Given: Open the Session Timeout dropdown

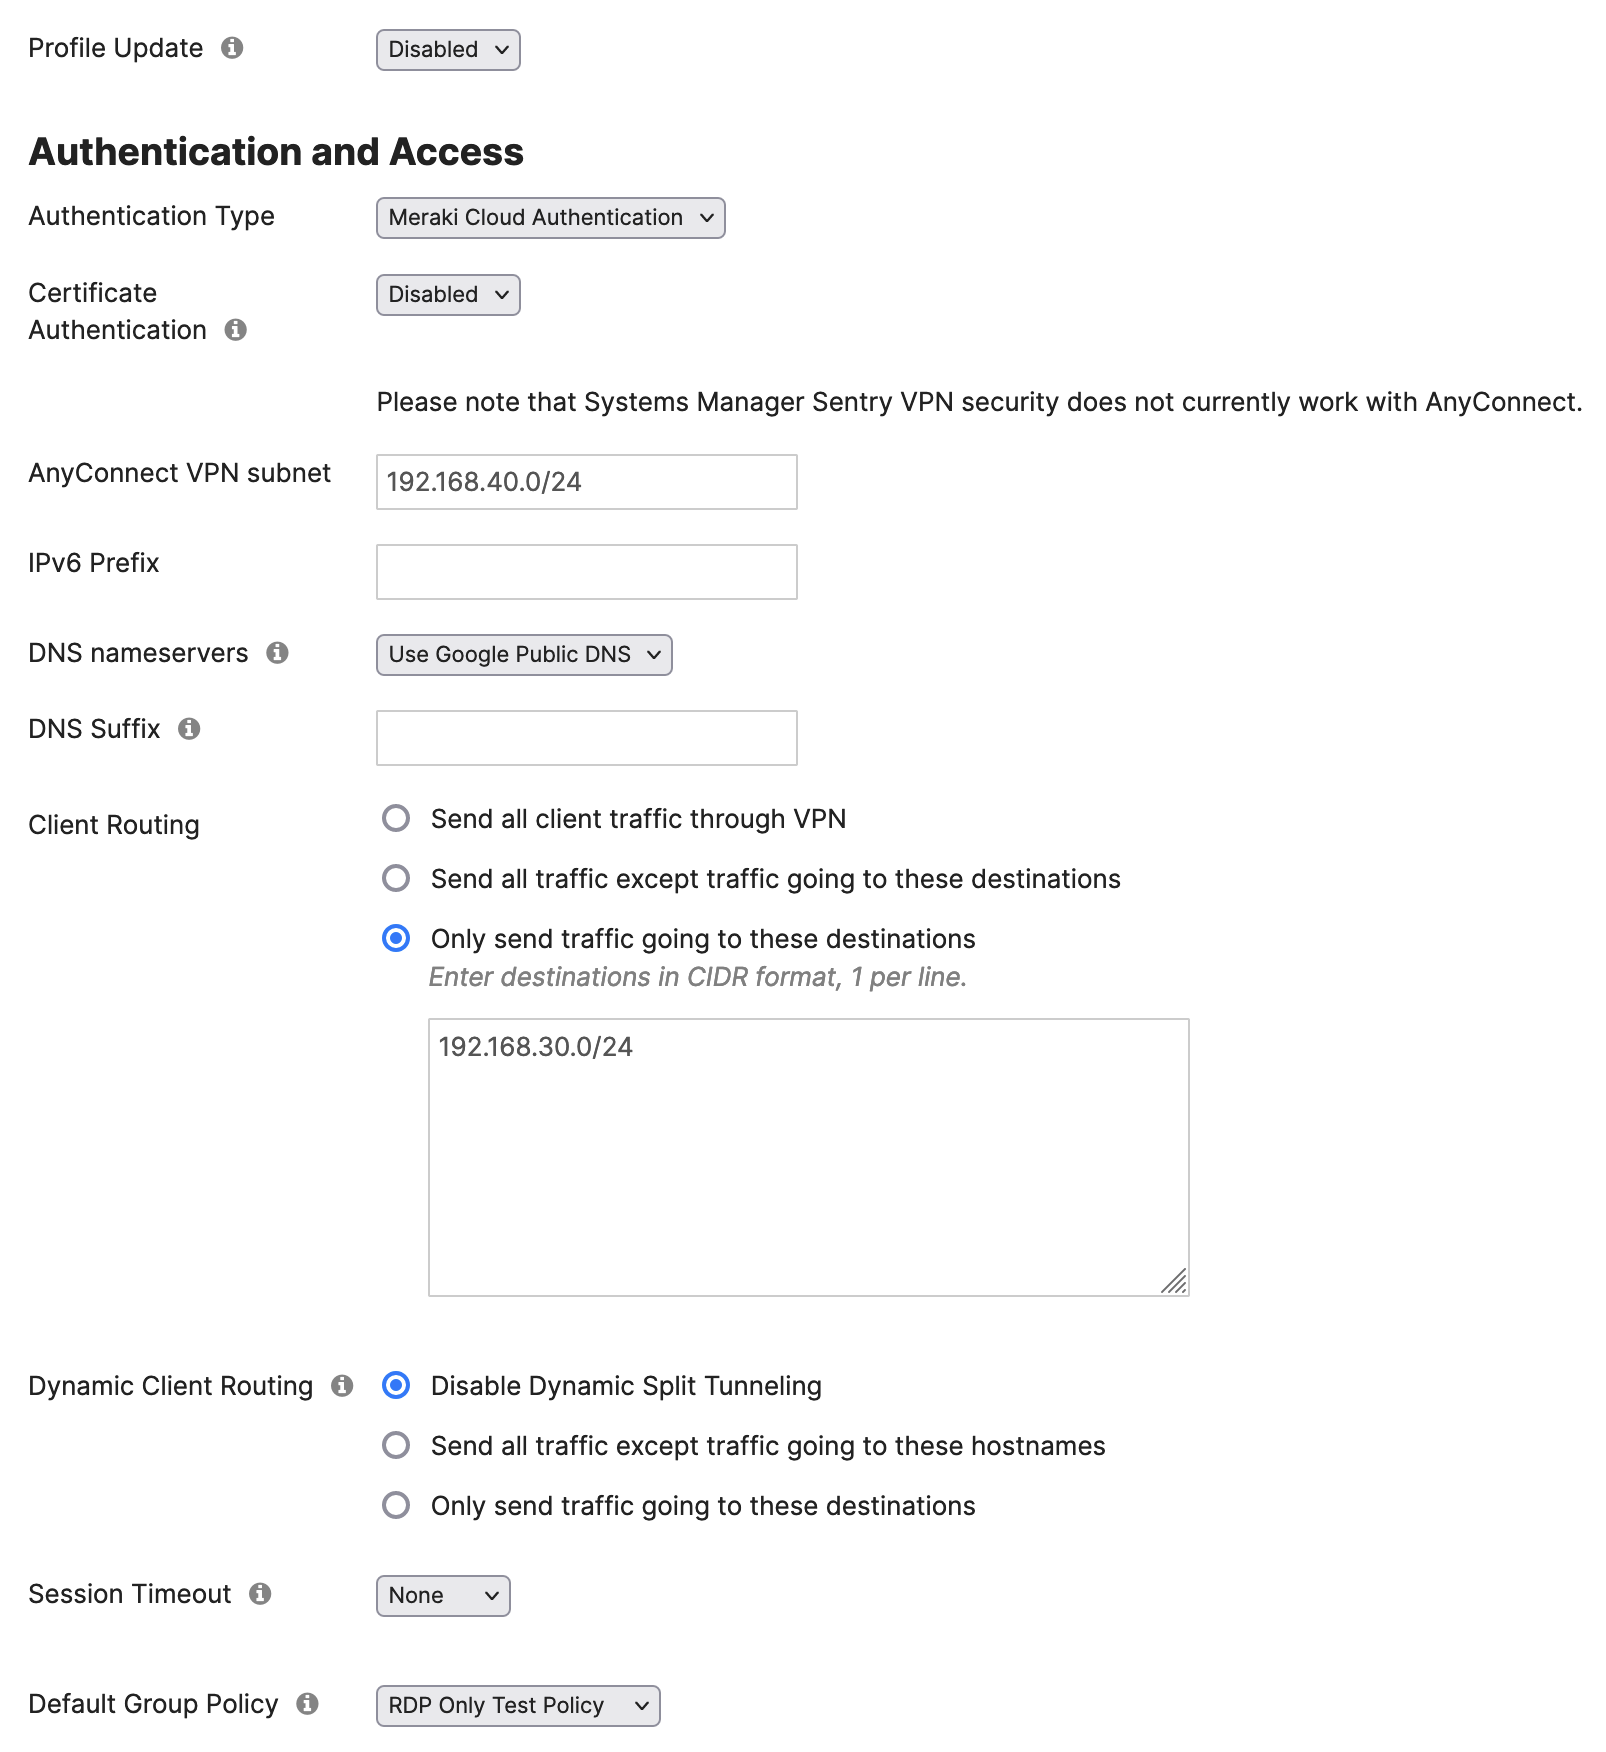Looking at the screenshot, I should point(443,1595).
